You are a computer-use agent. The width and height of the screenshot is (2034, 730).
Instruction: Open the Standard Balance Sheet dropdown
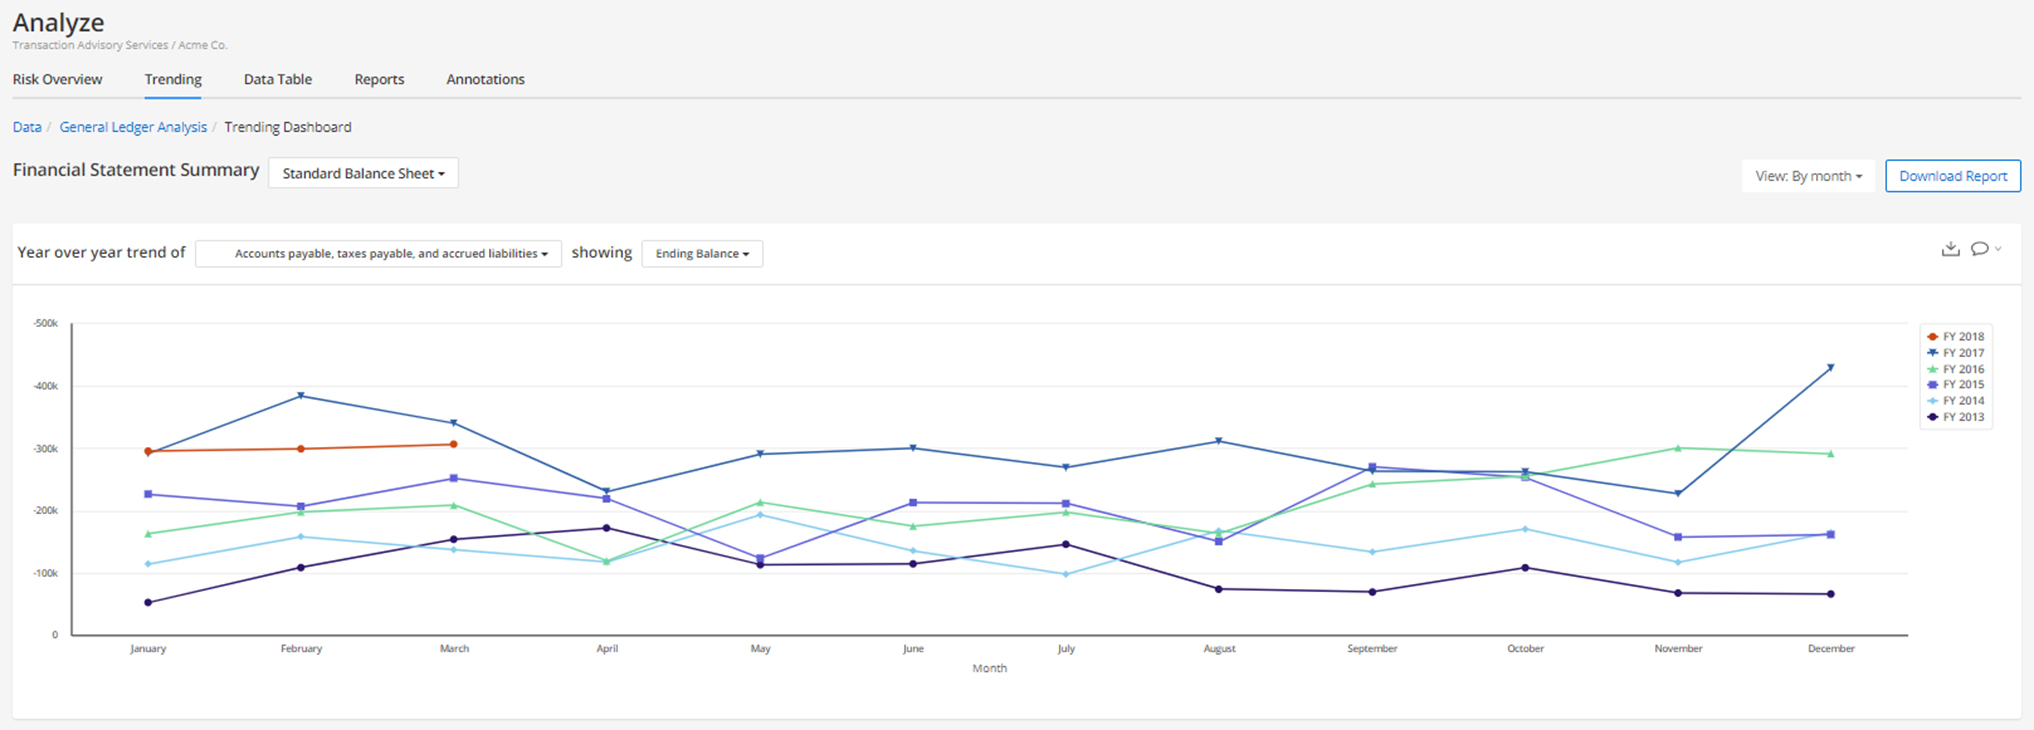click(x=363, y=173)
